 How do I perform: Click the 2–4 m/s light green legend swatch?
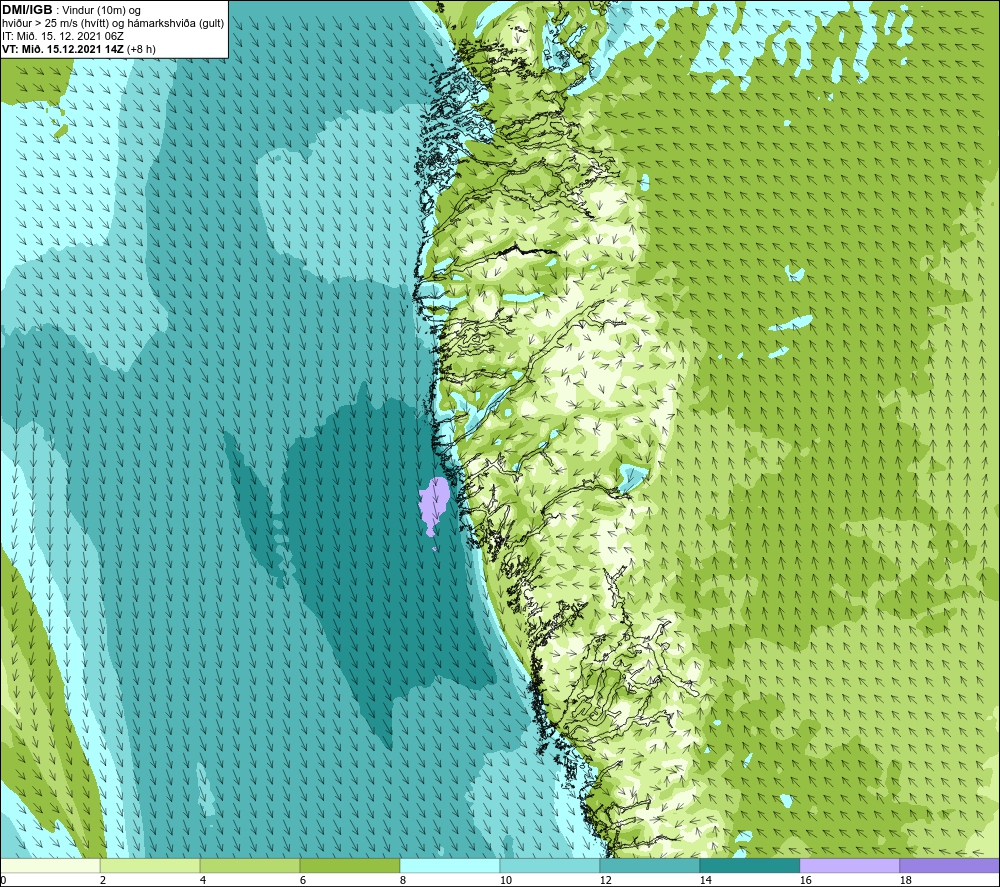[x=150, y=865]
